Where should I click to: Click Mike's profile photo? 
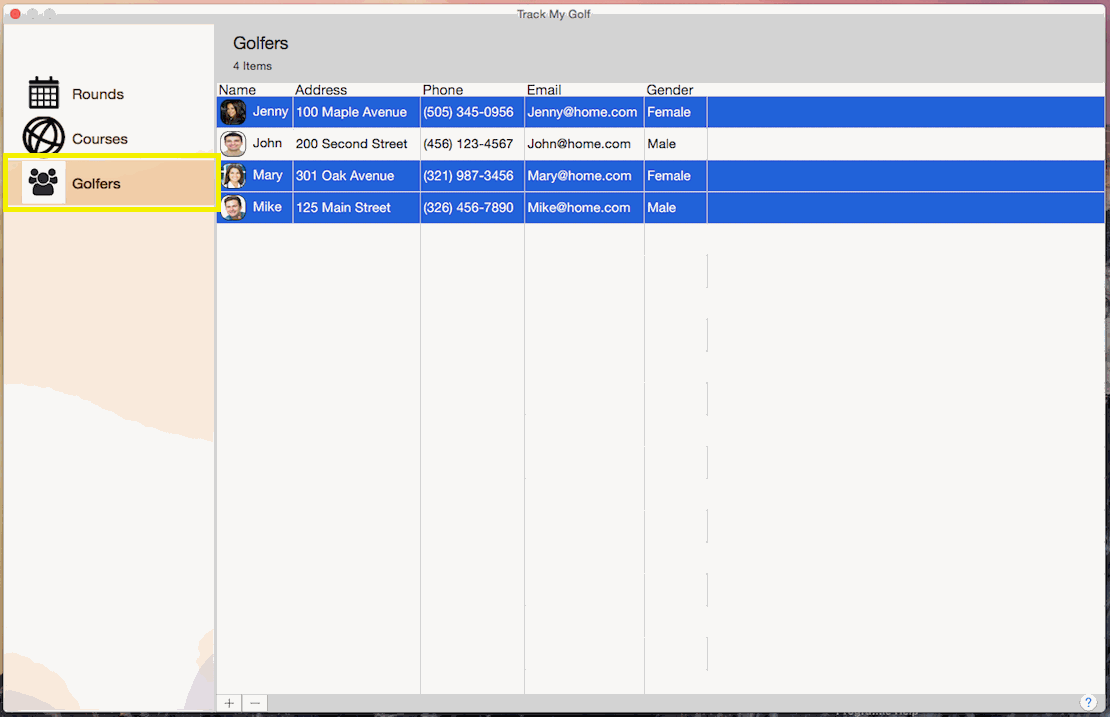click(x=233, y=208)
